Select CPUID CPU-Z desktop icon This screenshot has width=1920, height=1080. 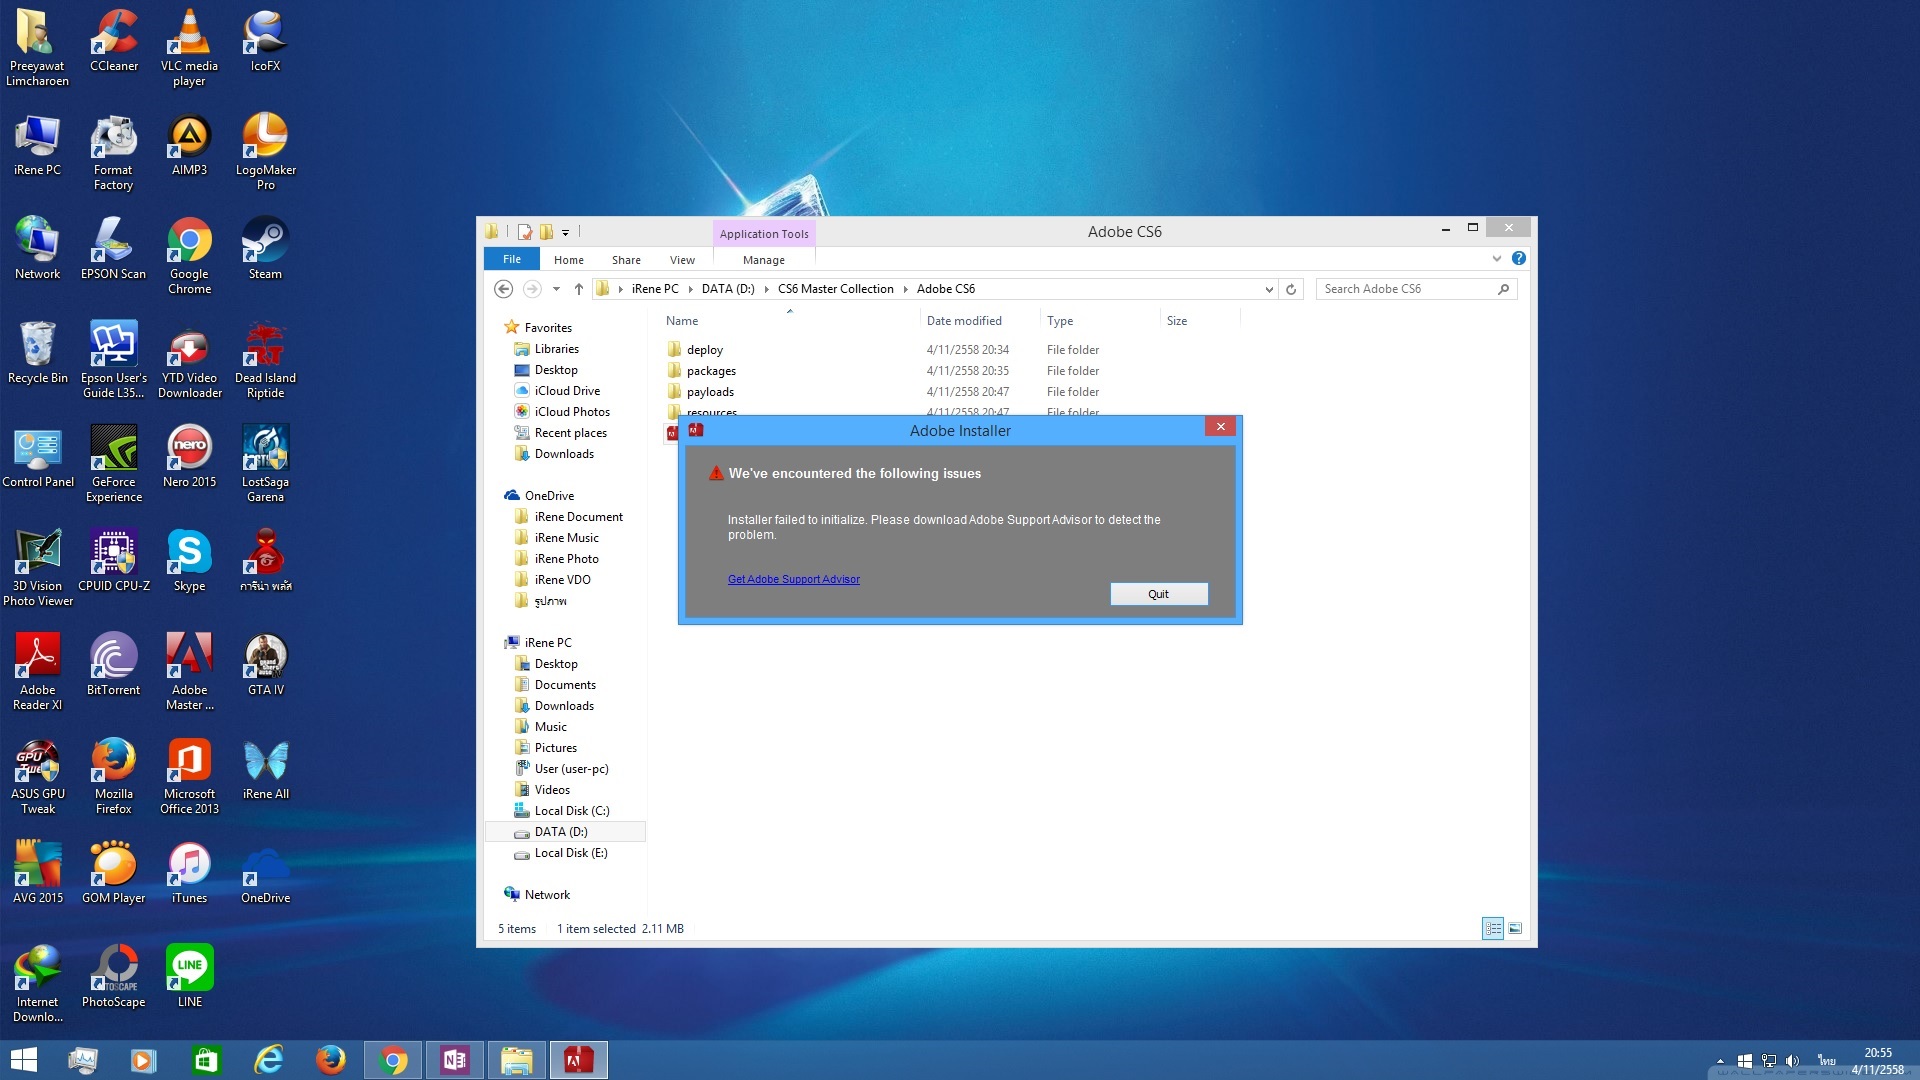pyautogui.click(x=113, y=561)
